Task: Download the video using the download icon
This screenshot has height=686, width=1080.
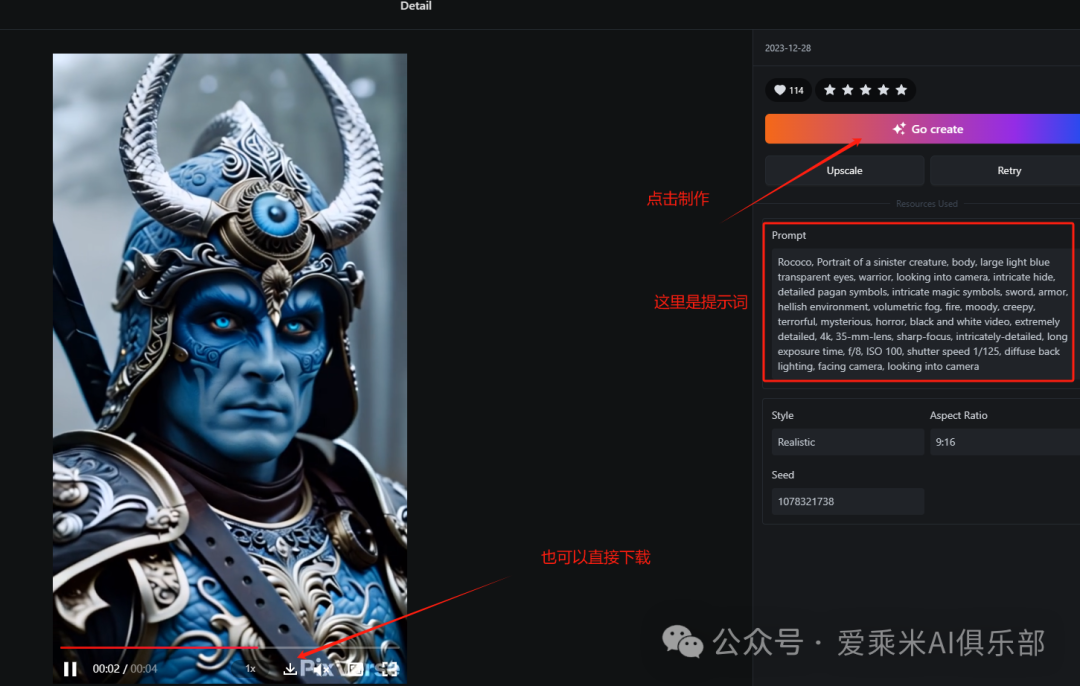Action: pyautogui.click(x=290, y=668)
